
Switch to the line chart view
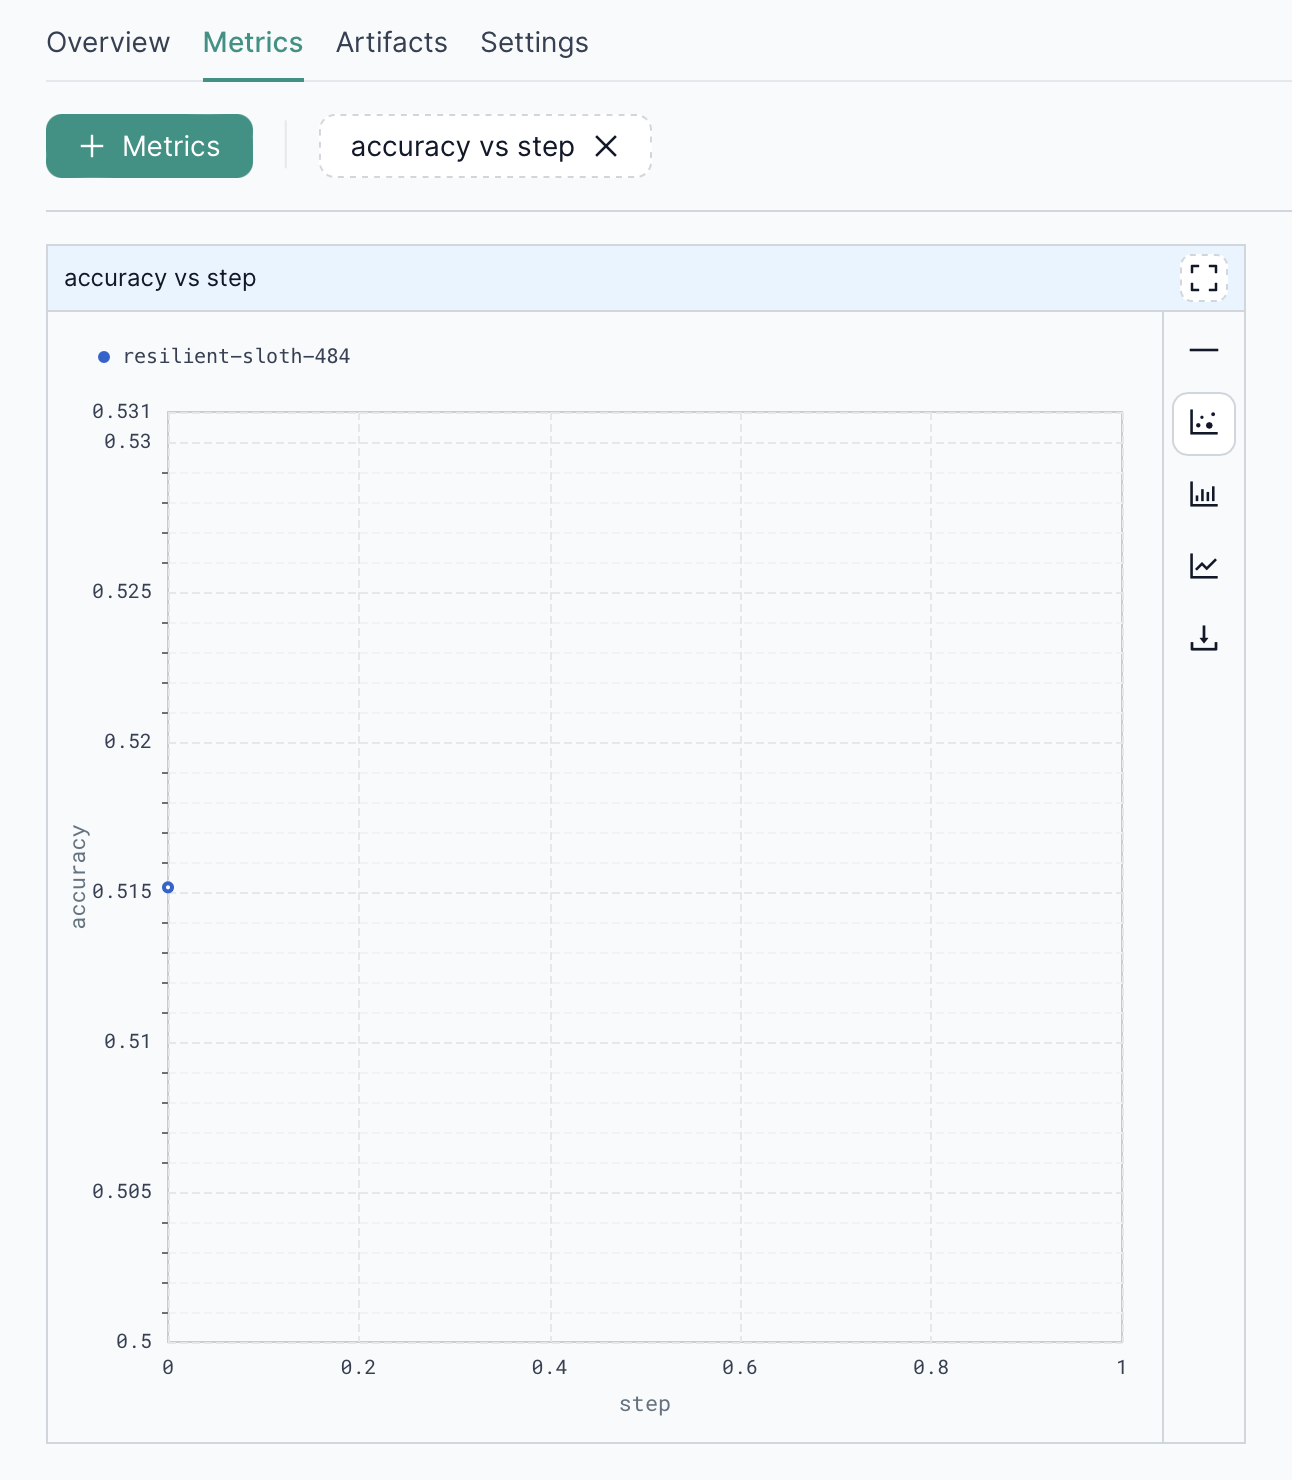click(x=1203, y=566)
